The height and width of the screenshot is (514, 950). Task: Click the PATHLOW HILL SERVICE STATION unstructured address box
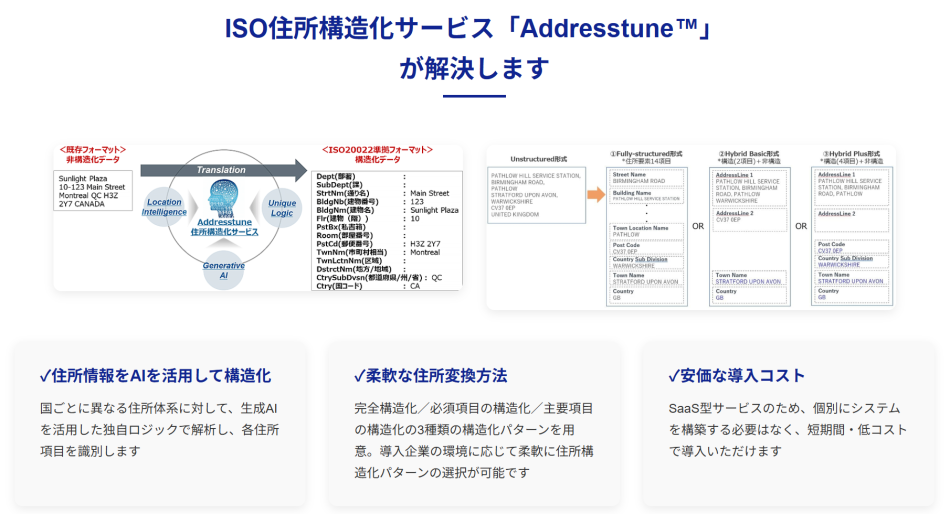[537, 195]
